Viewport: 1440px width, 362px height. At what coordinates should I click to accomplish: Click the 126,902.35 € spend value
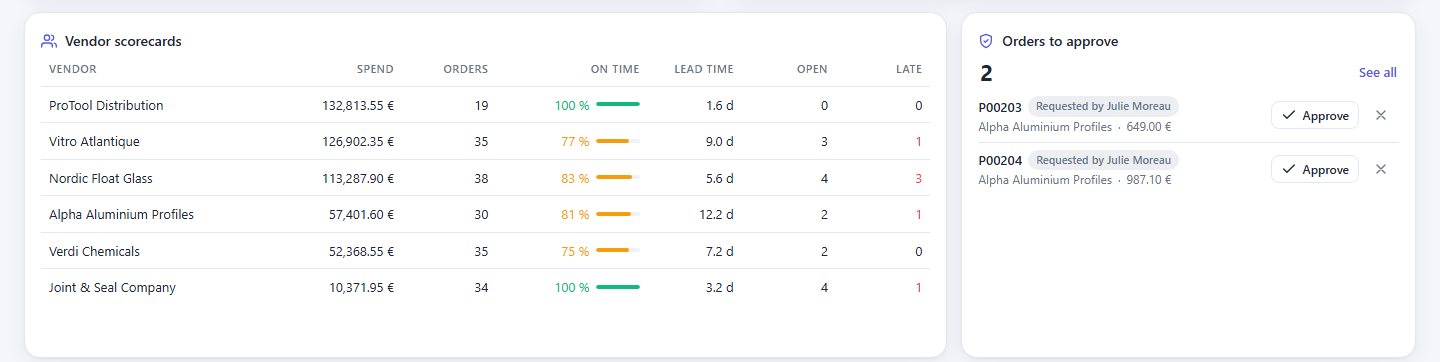358,142
